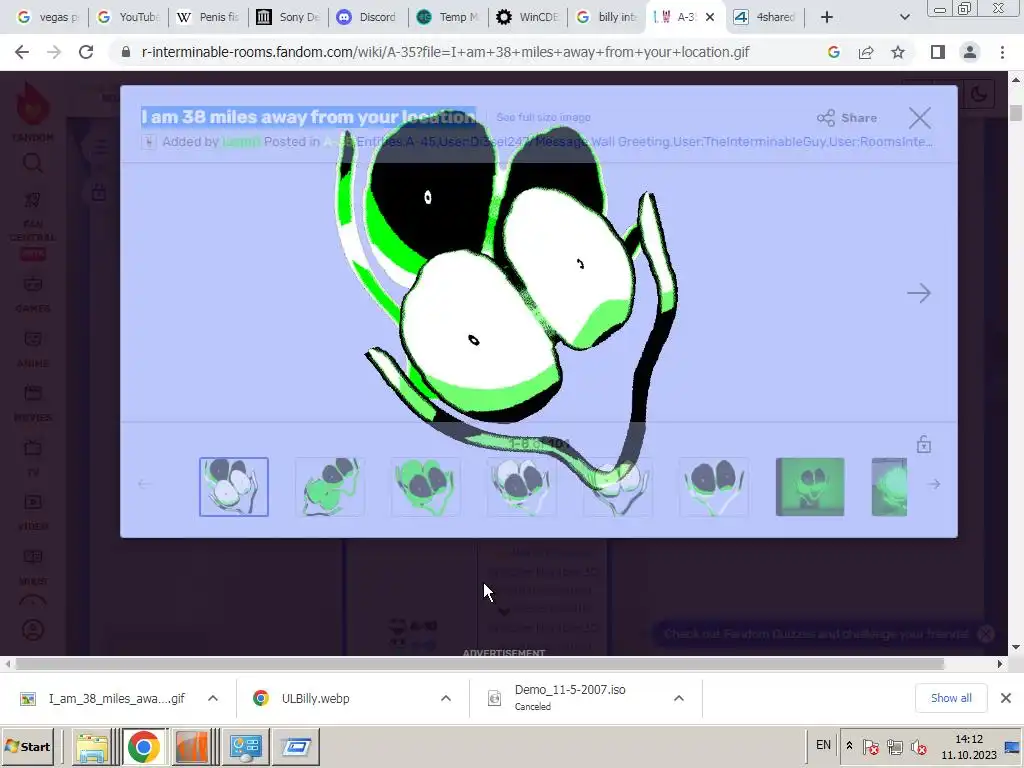Open Movies in Fandom sidebar

pos(33,403)
